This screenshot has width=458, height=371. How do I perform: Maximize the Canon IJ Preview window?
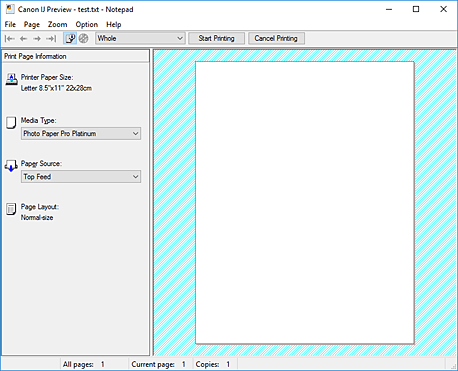416,9
